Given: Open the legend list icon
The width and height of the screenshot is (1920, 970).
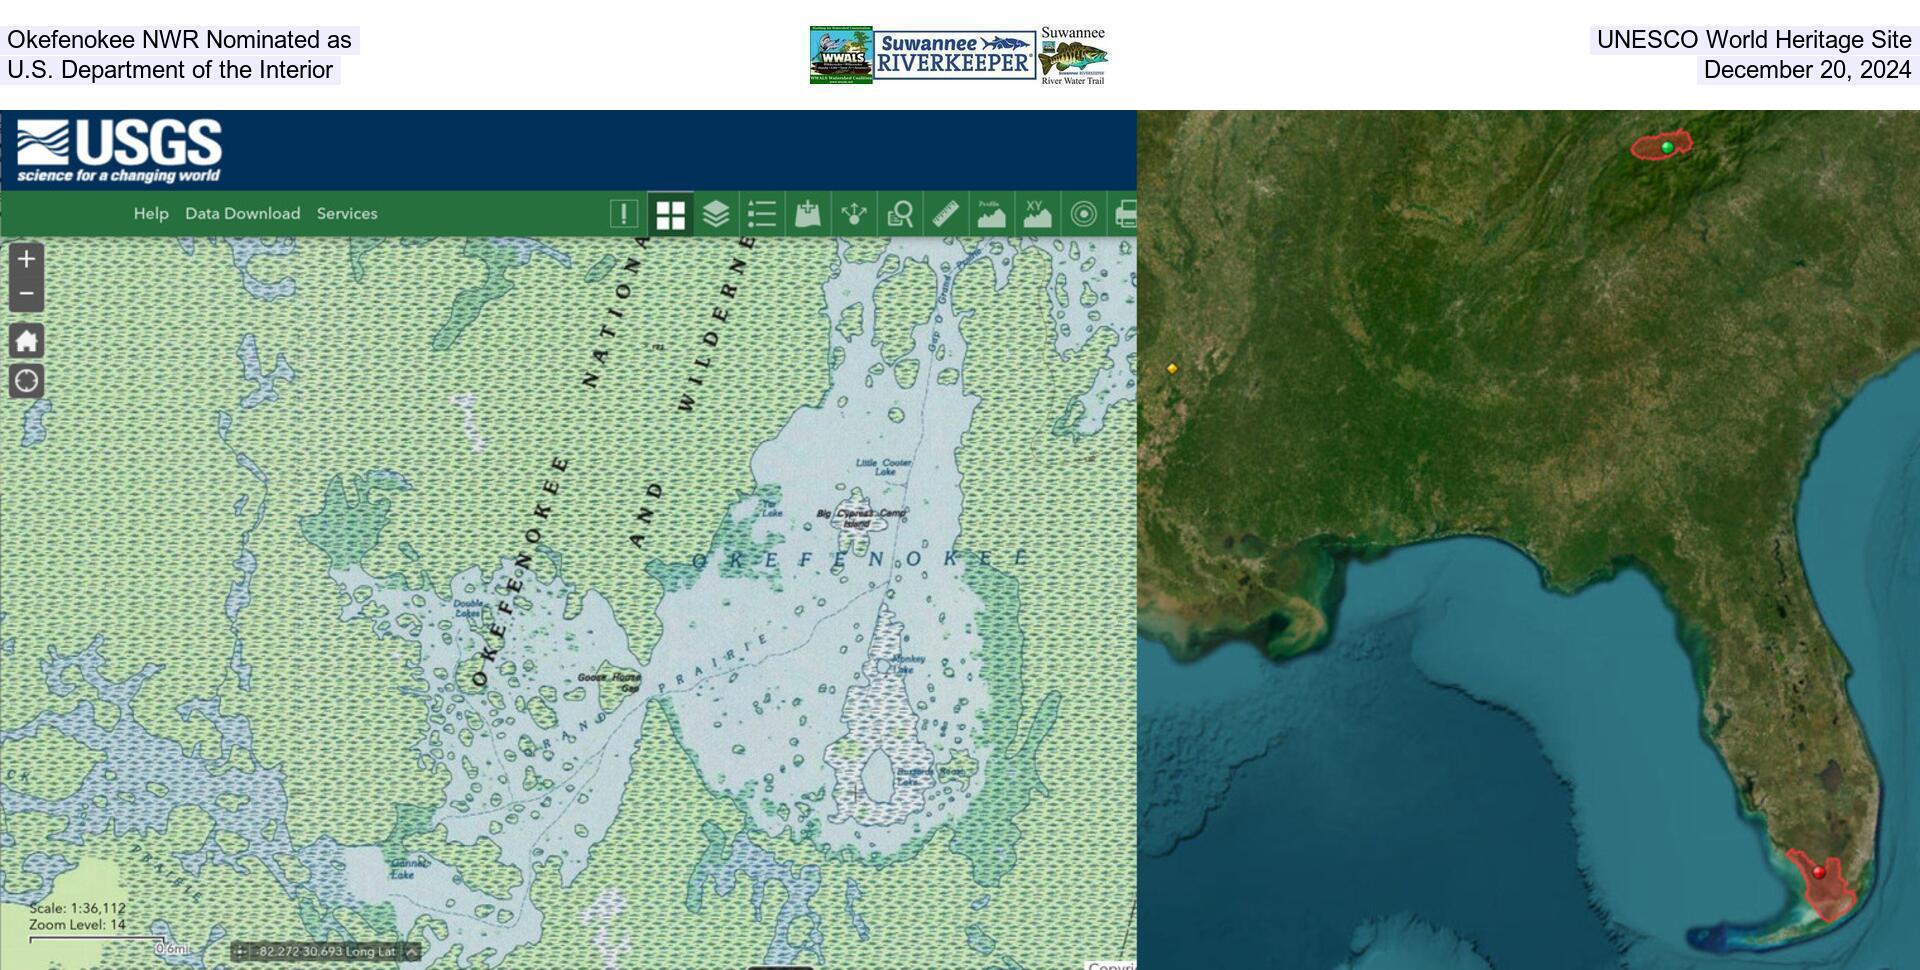Looking at the screenshot, I should (762, 214).
